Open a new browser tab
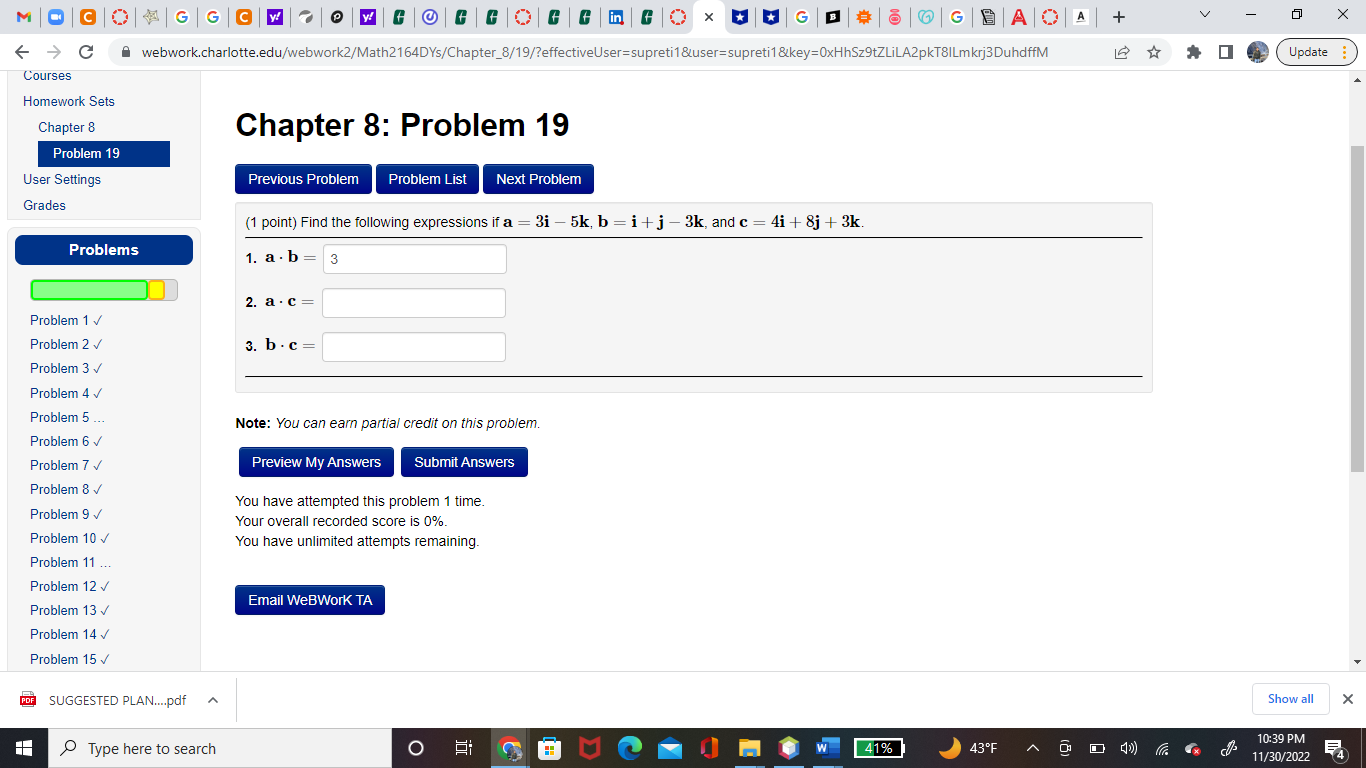The height and width of the screenshot is (768, 1366). coord(1119,17)
